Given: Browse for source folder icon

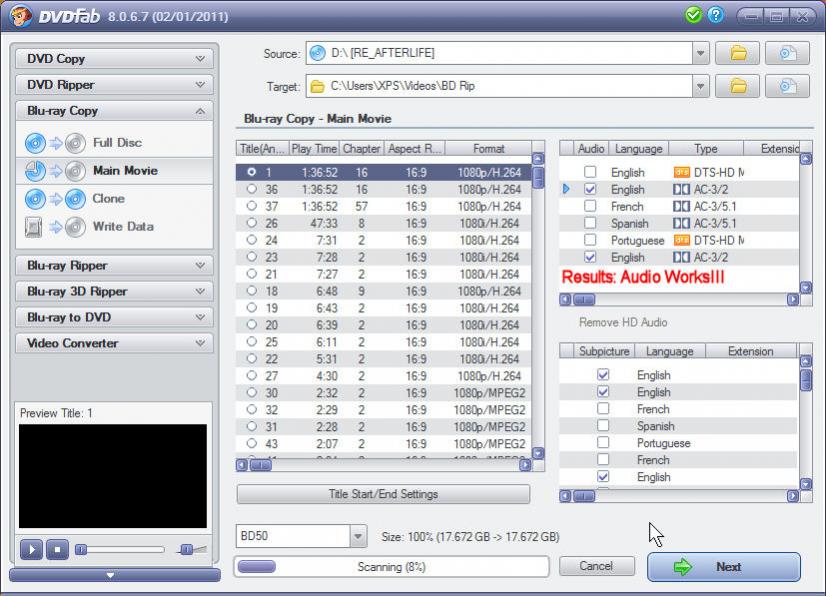Looking at the screenshot, I should 738,53.
